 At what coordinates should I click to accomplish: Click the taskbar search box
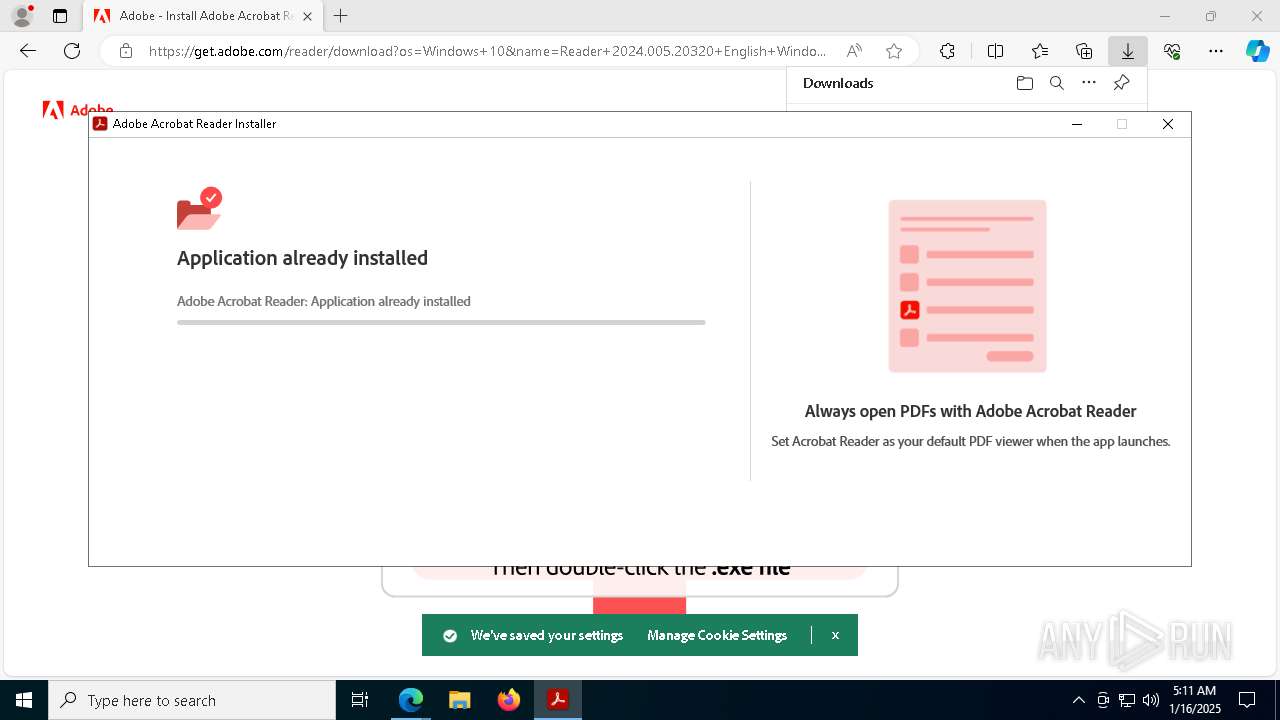192,700
